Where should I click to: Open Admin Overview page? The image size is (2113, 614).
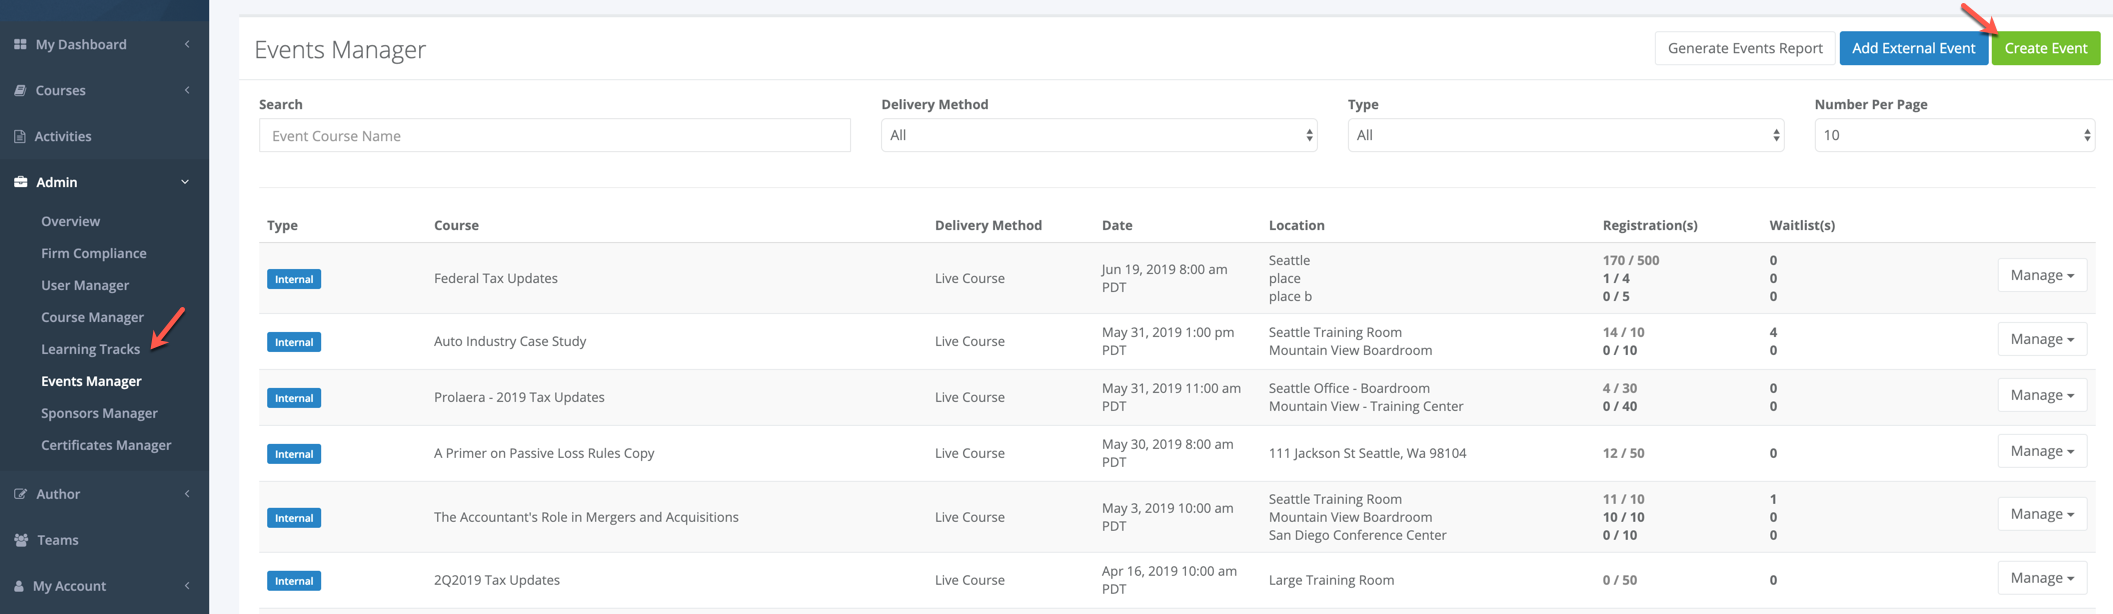(x=71, y=221)
